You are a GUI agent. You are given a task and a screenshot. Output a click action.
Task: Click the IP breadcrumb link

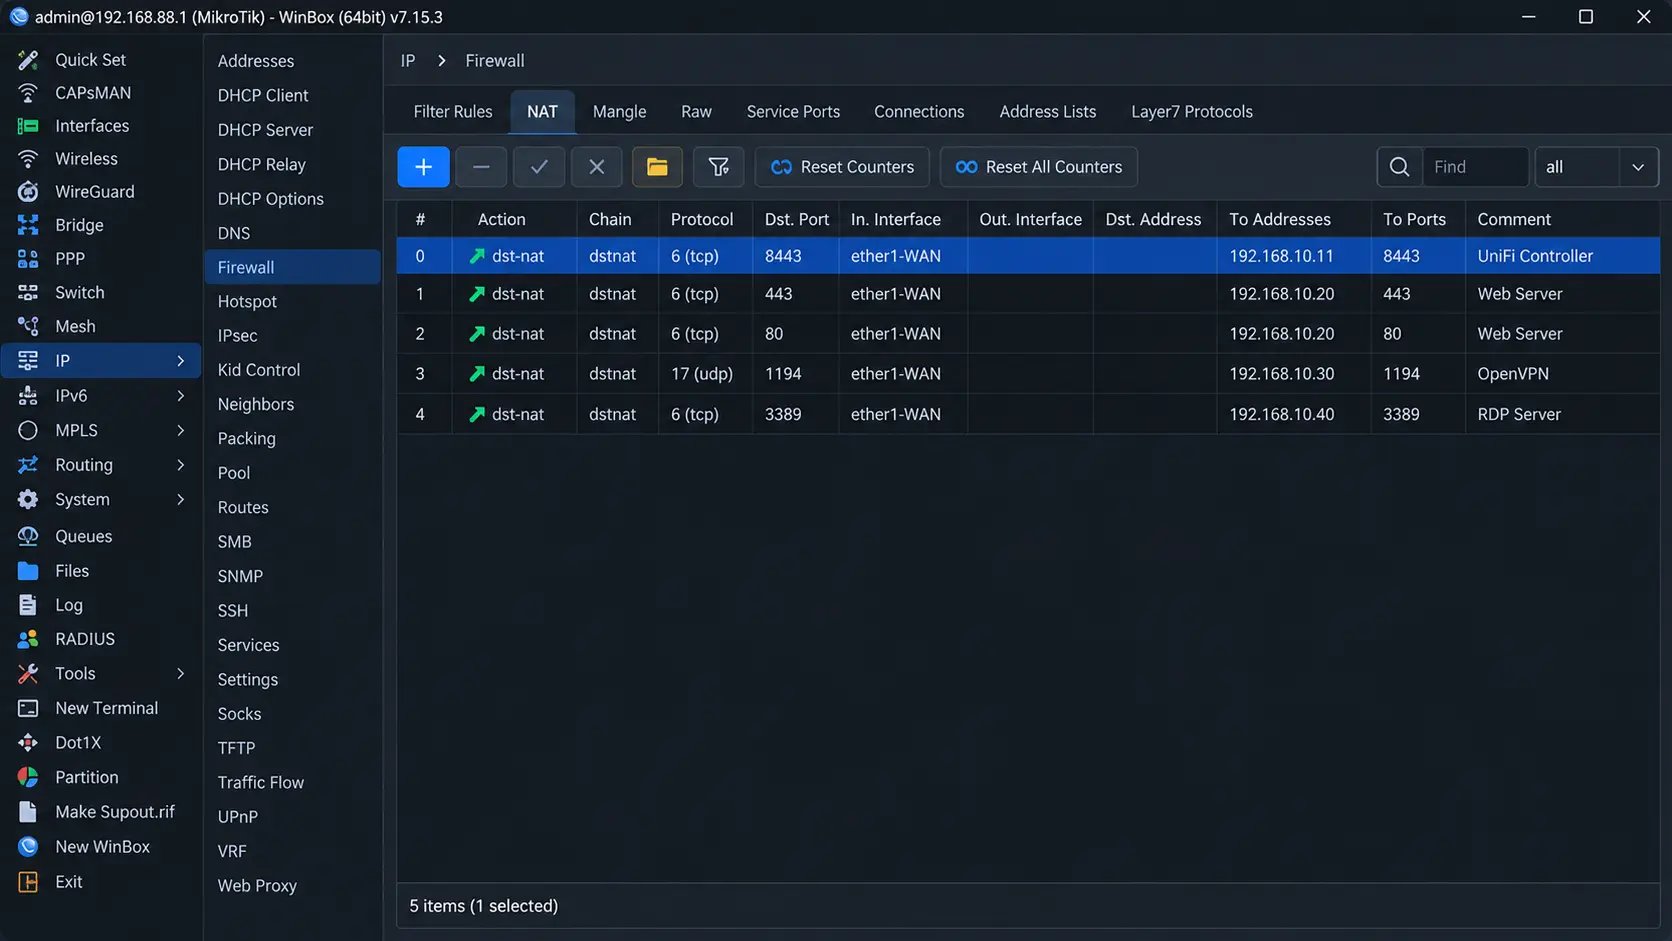[407, 61]
